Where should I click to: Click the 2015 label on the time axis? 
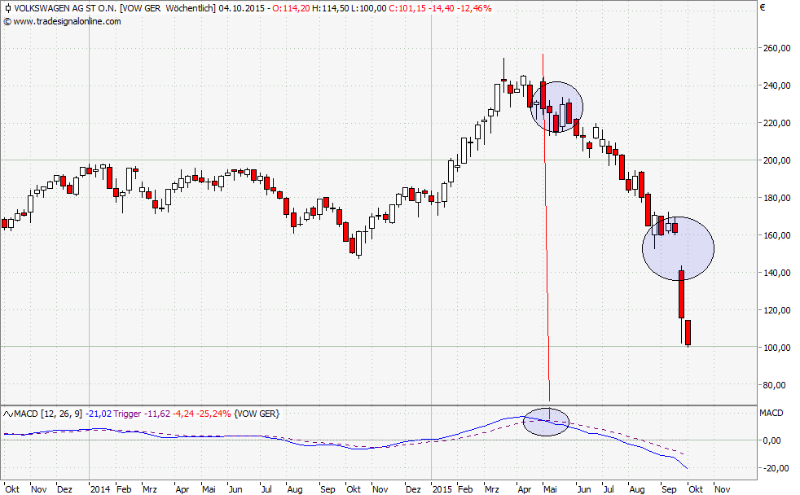pos(439,490)
